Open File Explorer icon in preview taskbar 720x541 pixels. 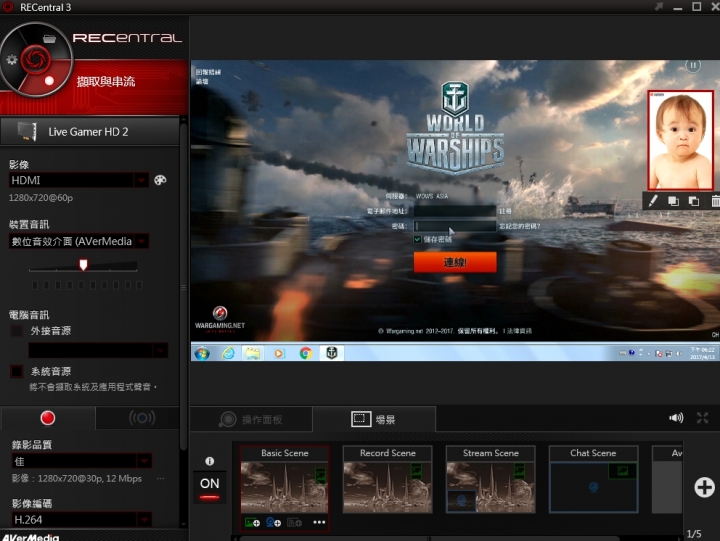coord(253,353)
